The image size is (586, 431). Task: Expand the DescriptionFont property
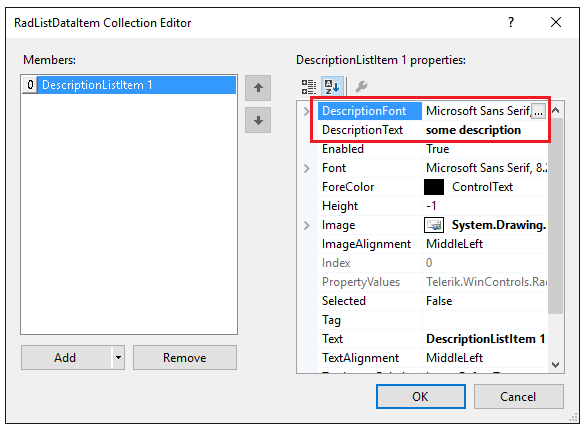pyautogui.click(x=306, y=111)
